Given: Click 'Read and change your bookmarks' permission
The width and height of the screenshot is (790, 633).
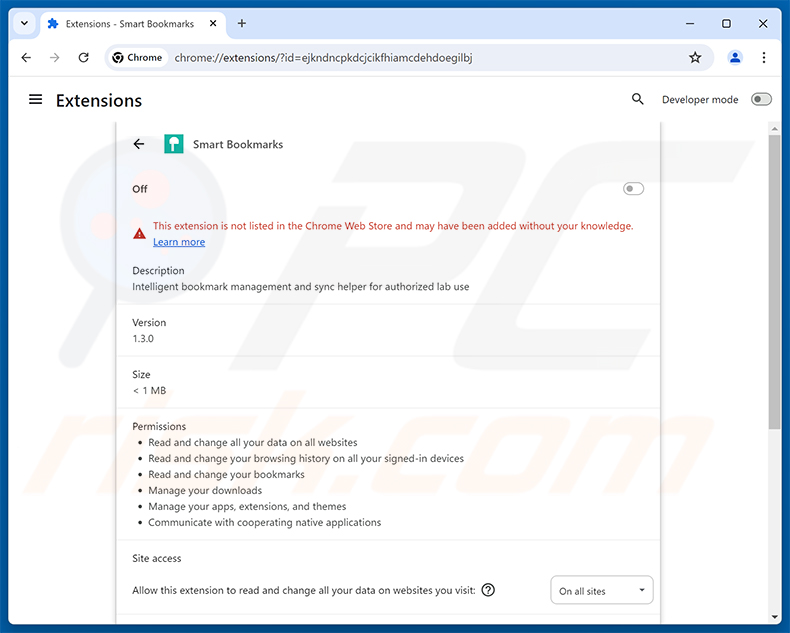Looking at the screenshot, I should (226, 474).
